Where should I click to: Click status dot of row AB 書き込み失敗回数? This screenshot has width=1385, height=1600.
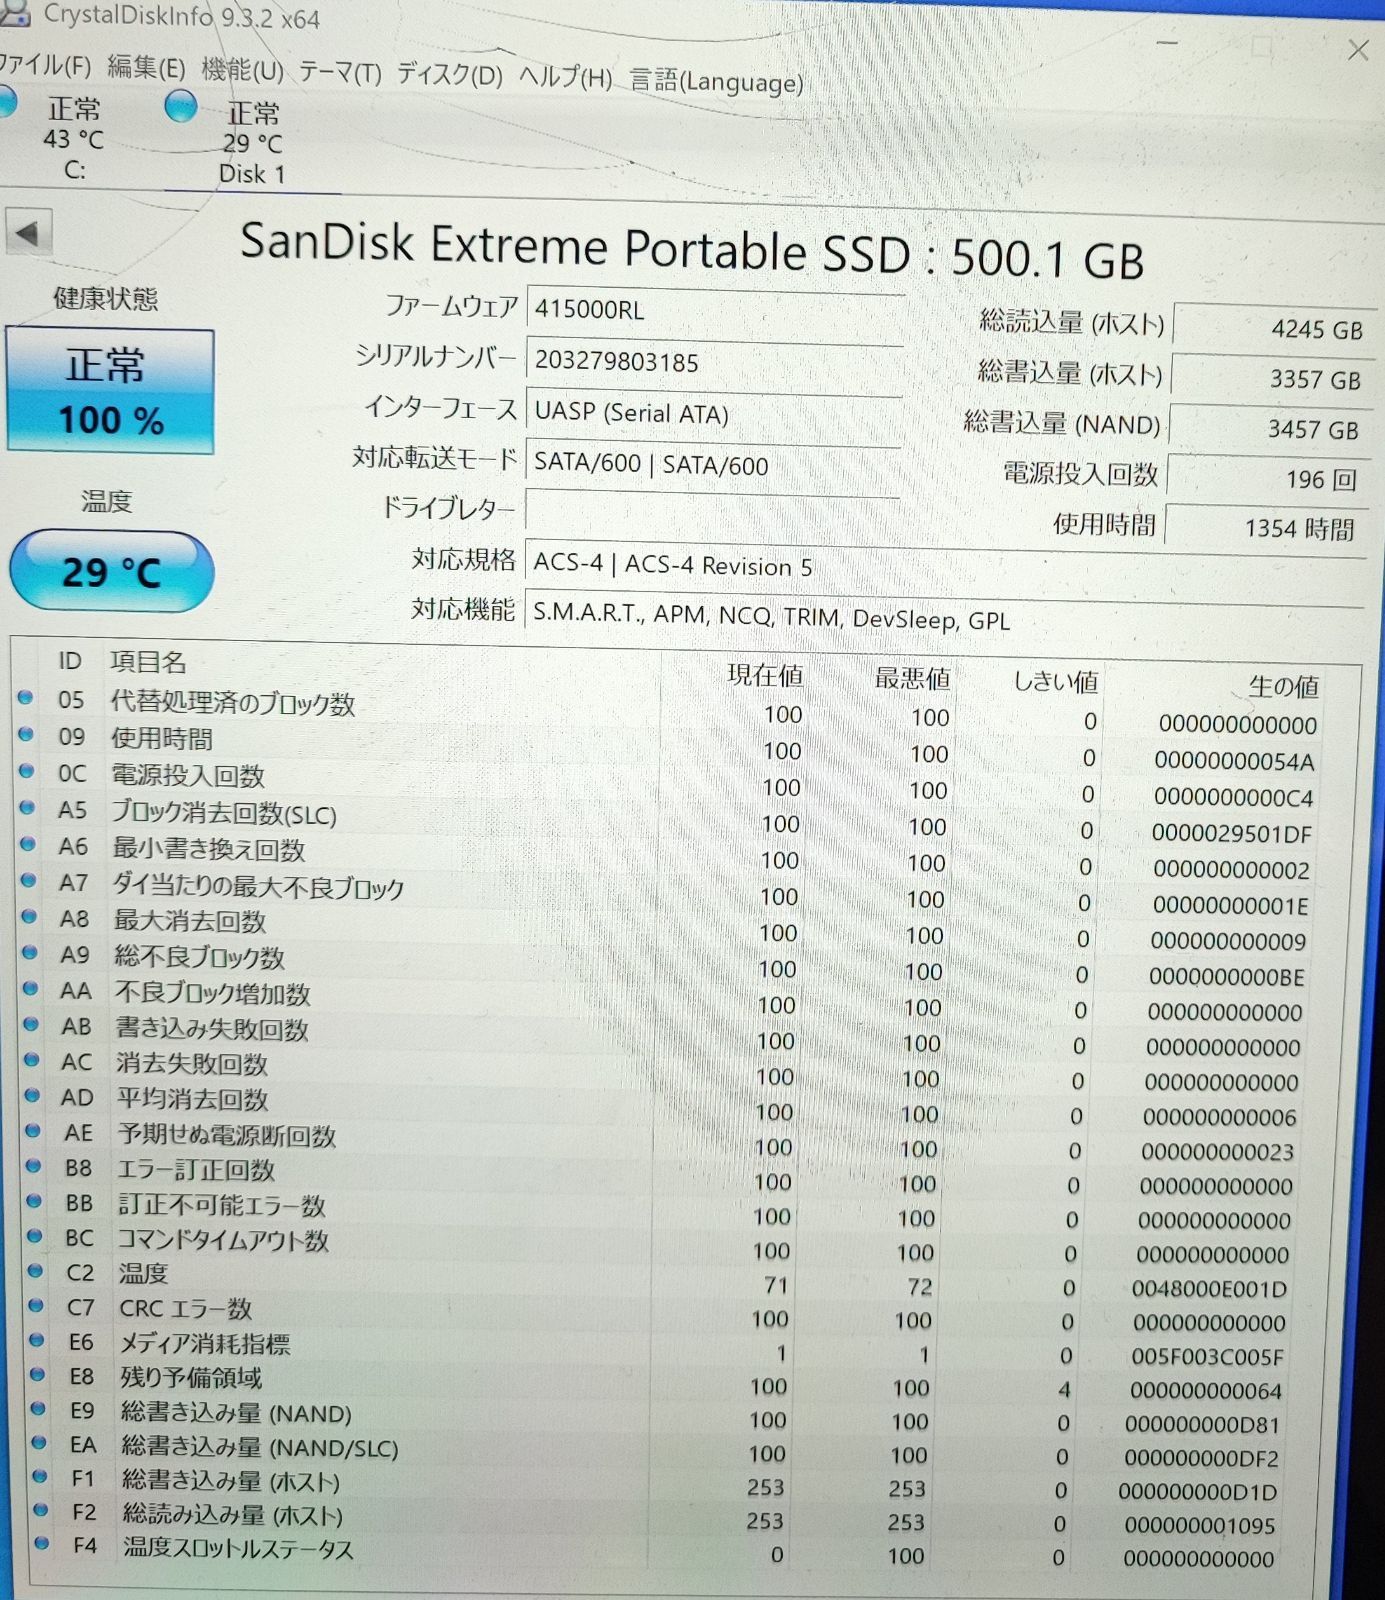point(31,1024)
